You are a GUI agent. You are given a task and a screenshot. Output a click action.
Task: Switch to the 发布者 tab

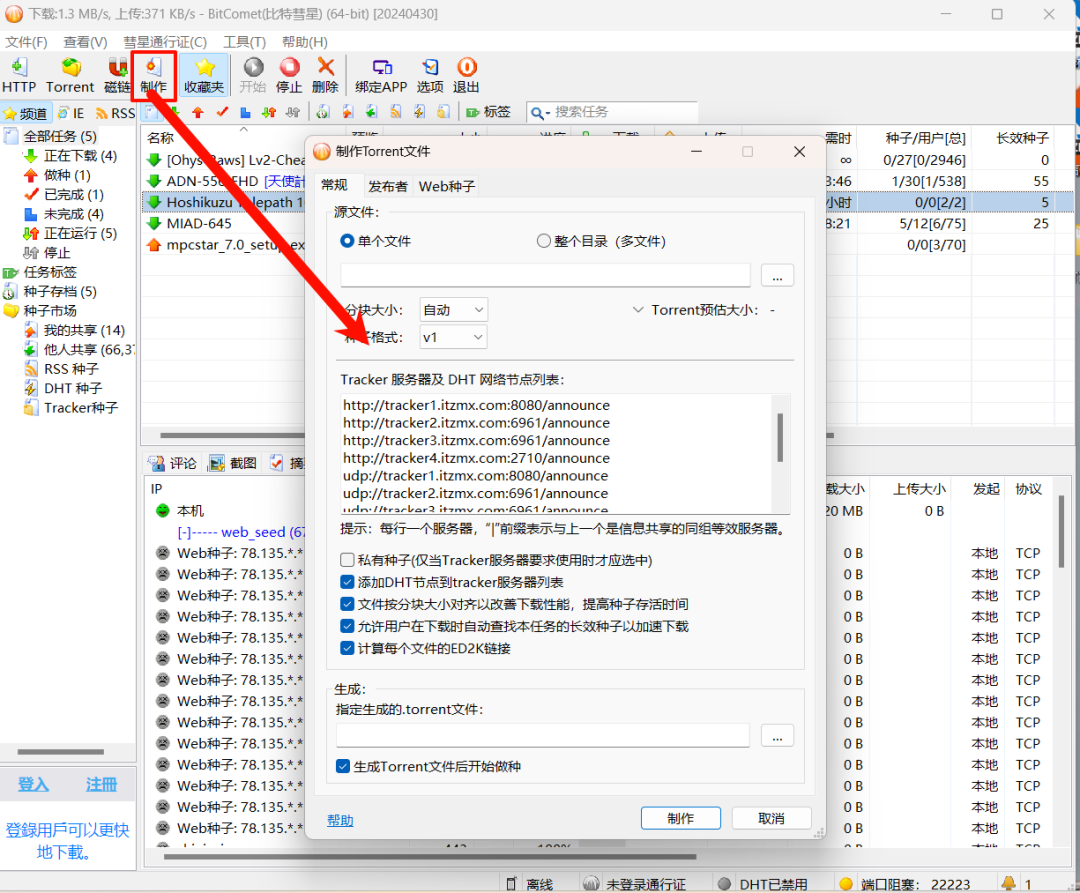(388, 186)
